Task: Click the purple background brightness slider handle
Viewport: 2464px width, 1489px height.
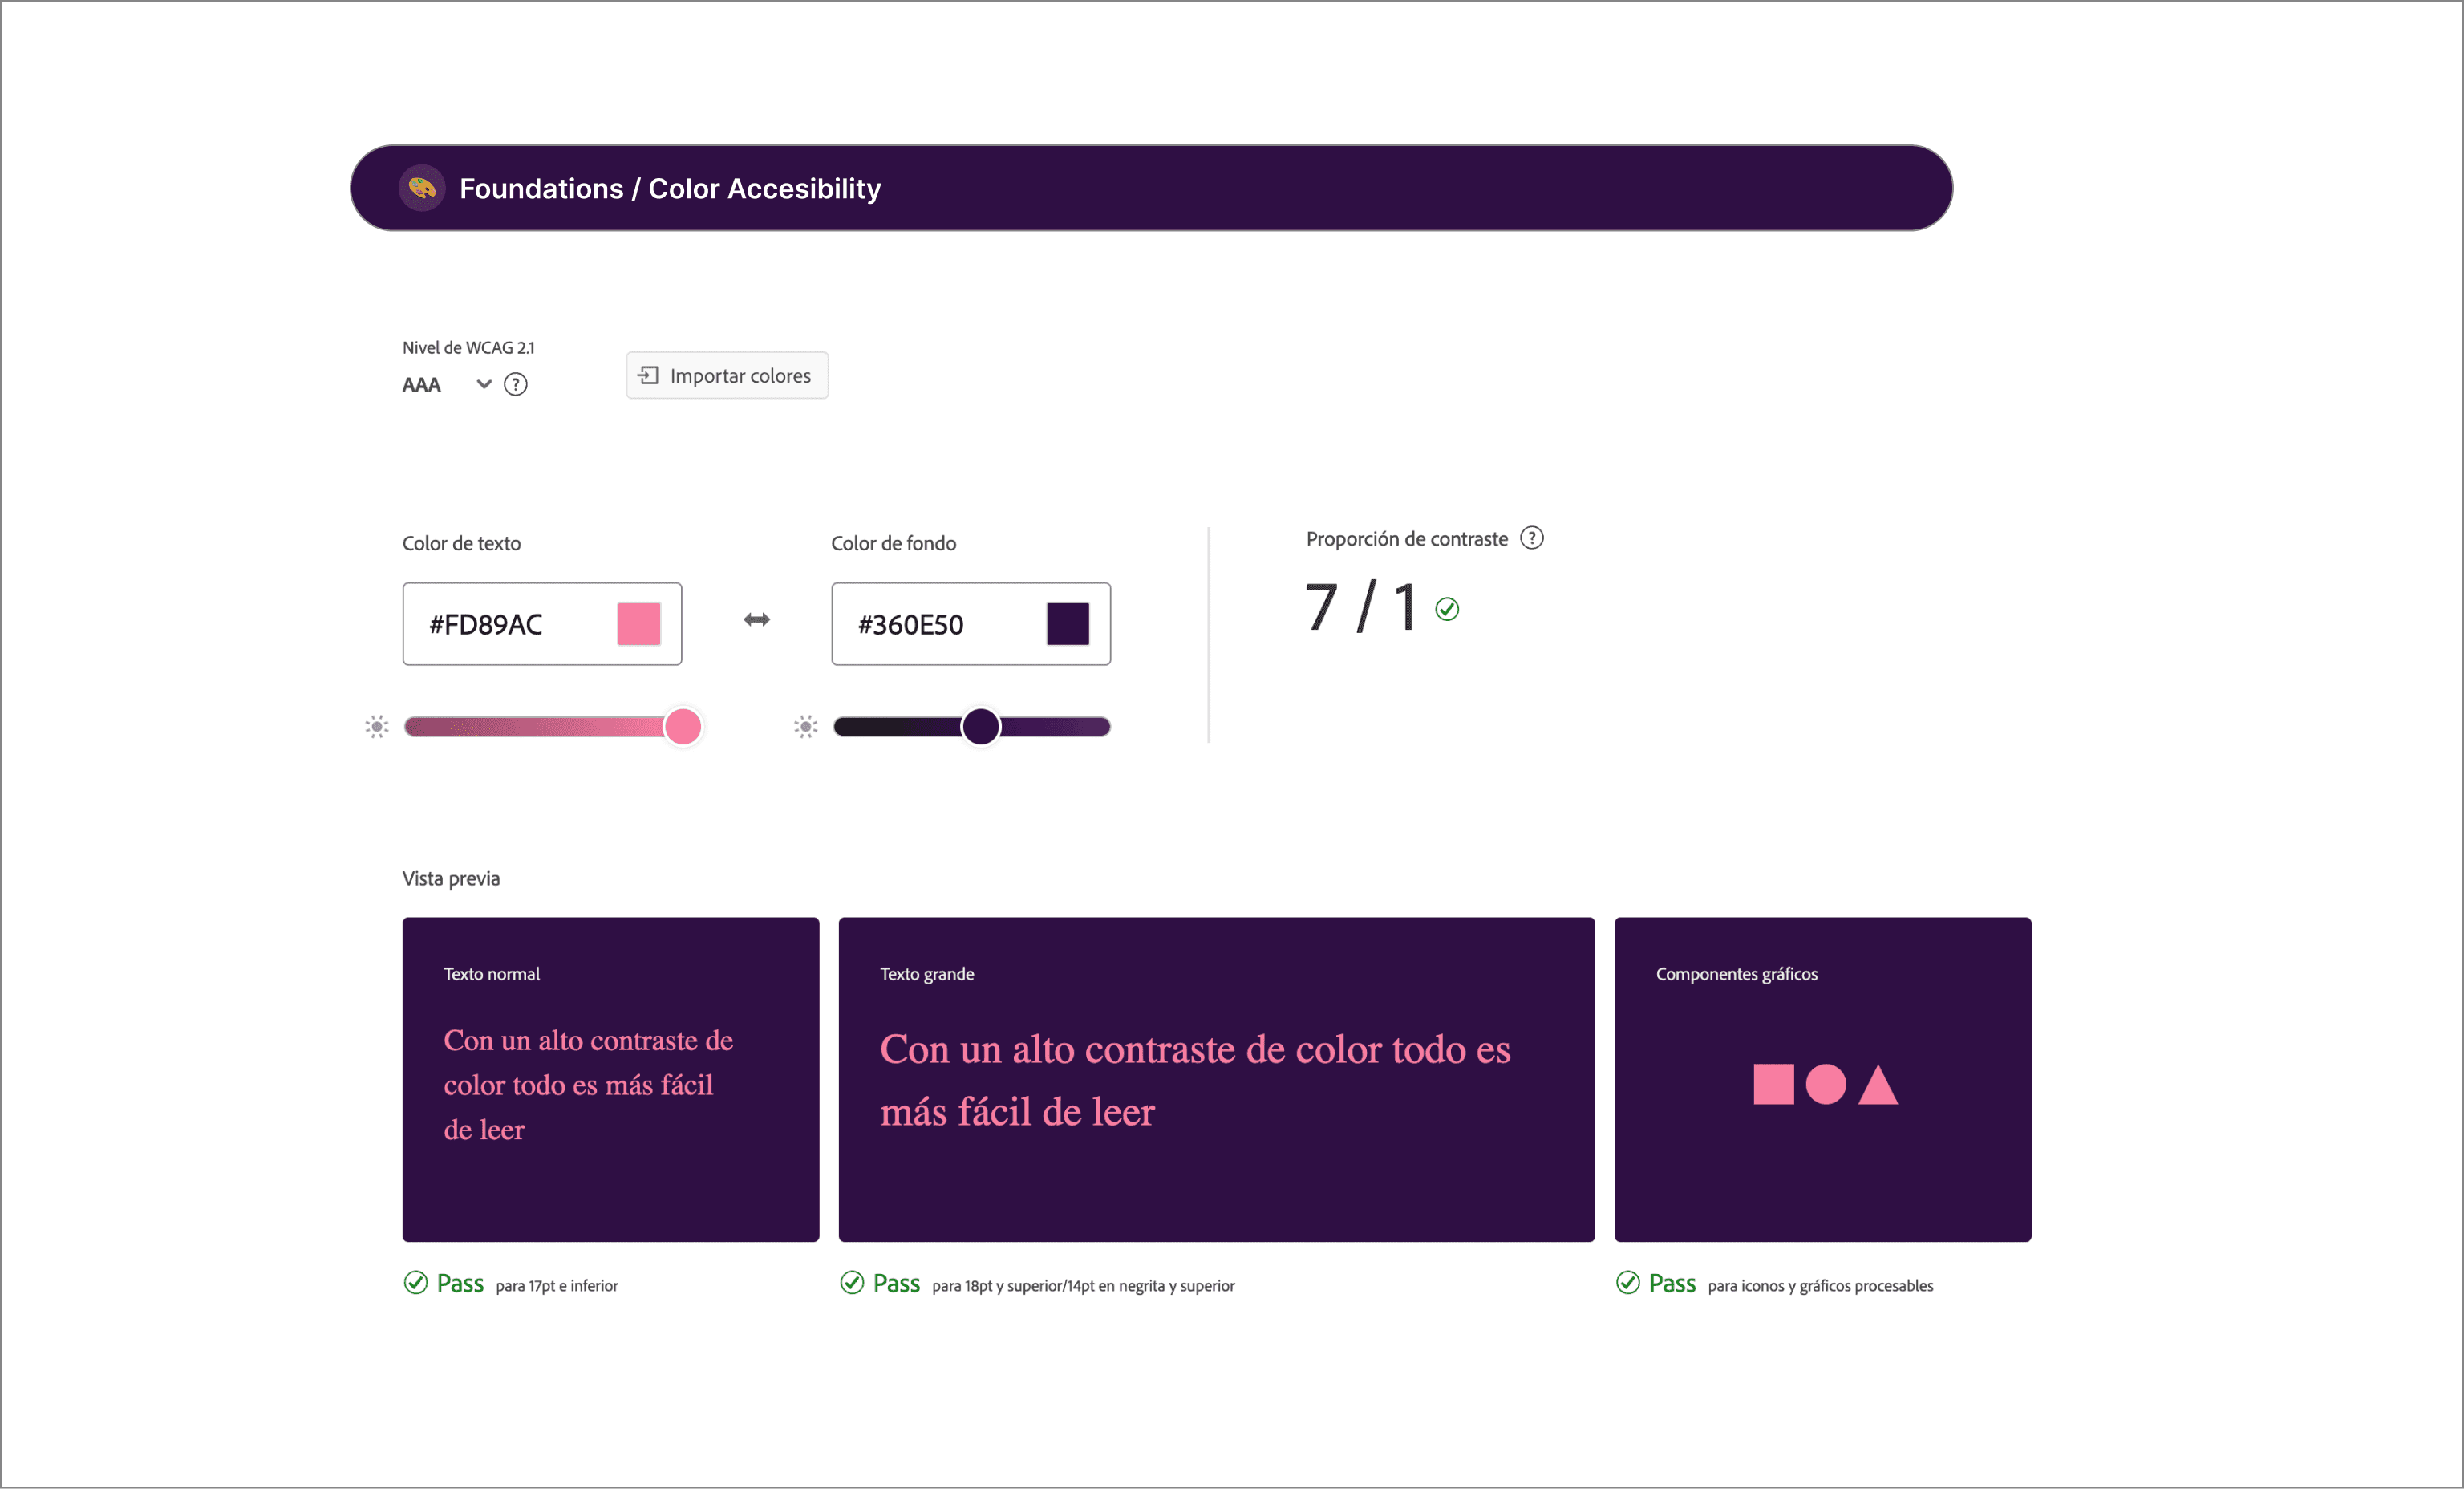Action: pyautogui.click(x=981, y=727)
